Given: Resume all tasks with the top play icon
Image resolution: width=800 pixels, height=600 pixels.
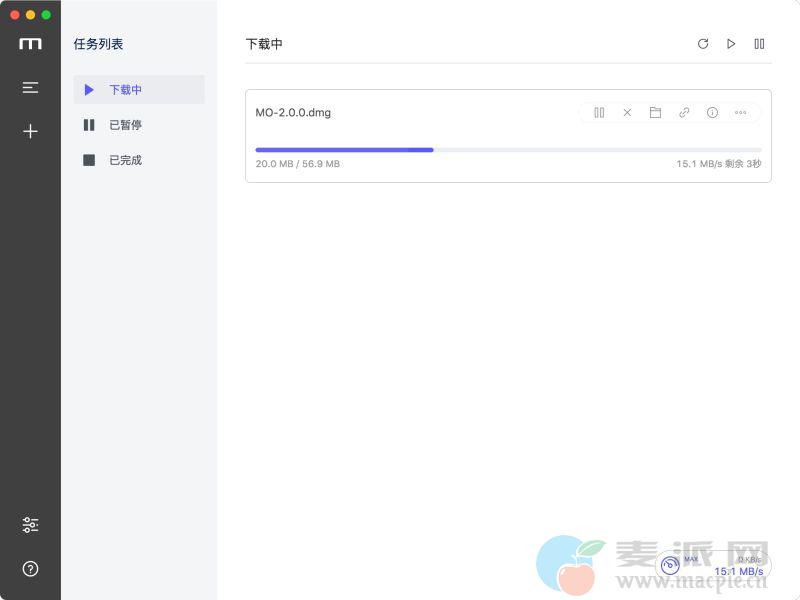Looking at the screenshot, I should tap(731, 44).
